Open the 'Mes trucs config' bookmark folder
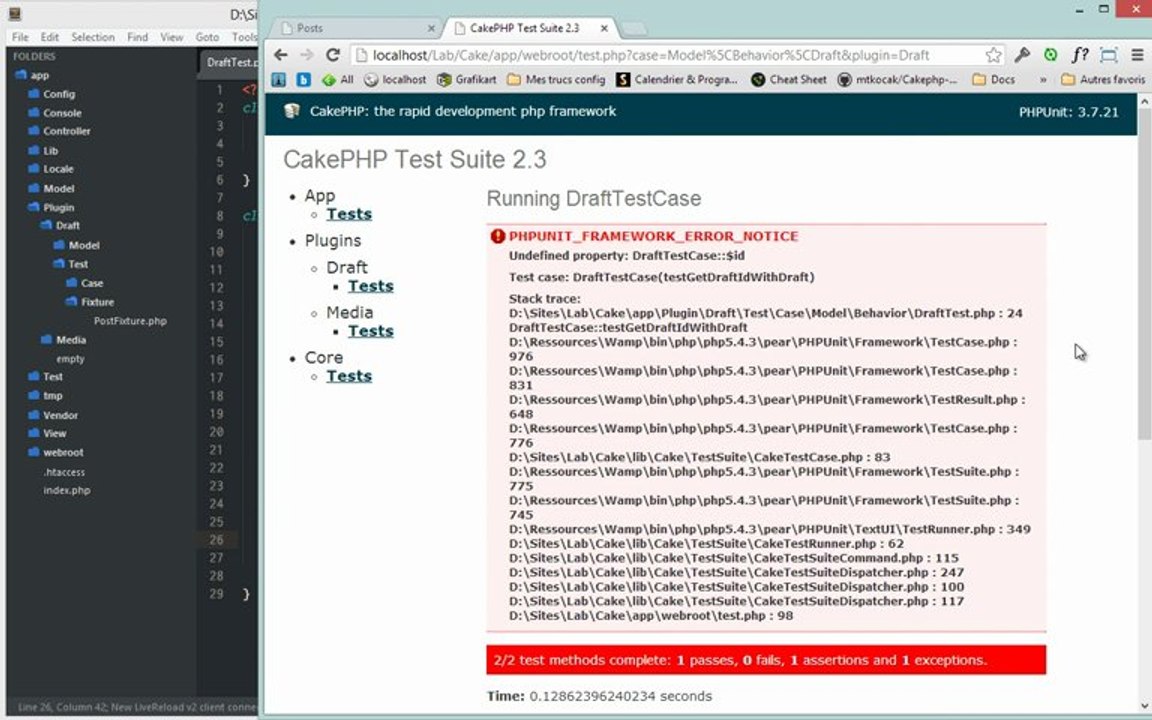Screen dimensions: 1152x720 [x=556, y=79]
